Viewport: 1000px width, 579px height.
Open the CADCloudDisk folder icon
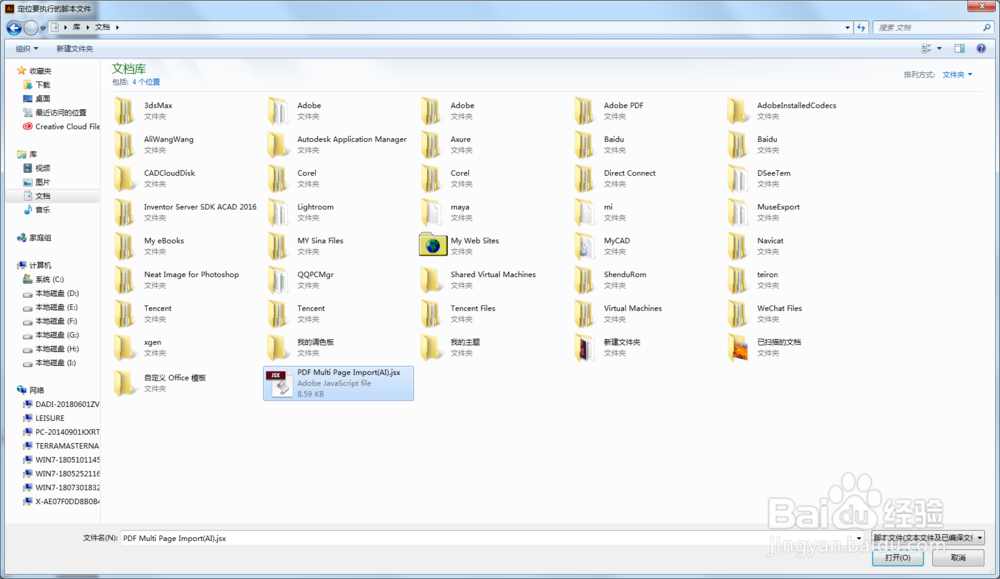pyautogui.click(x=125, y=179)
